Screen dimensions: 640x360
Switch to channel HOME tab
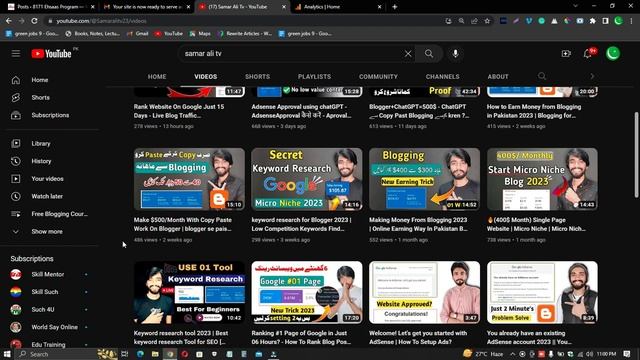click(157, 77)
